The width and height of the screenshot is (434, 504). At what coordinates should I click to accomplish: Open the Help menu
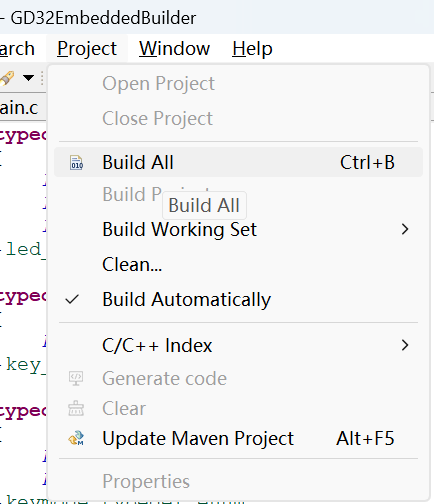[252, 49]
